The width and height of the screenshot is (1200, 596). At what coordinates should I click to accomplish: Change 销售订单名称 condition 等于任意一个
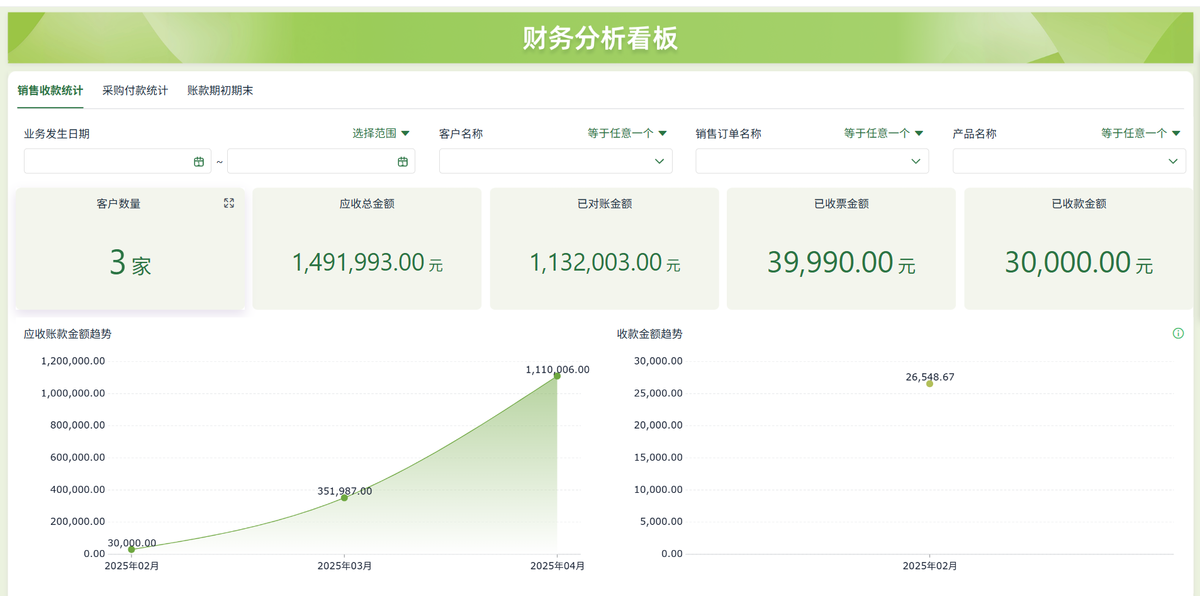[x=884, y=133]
